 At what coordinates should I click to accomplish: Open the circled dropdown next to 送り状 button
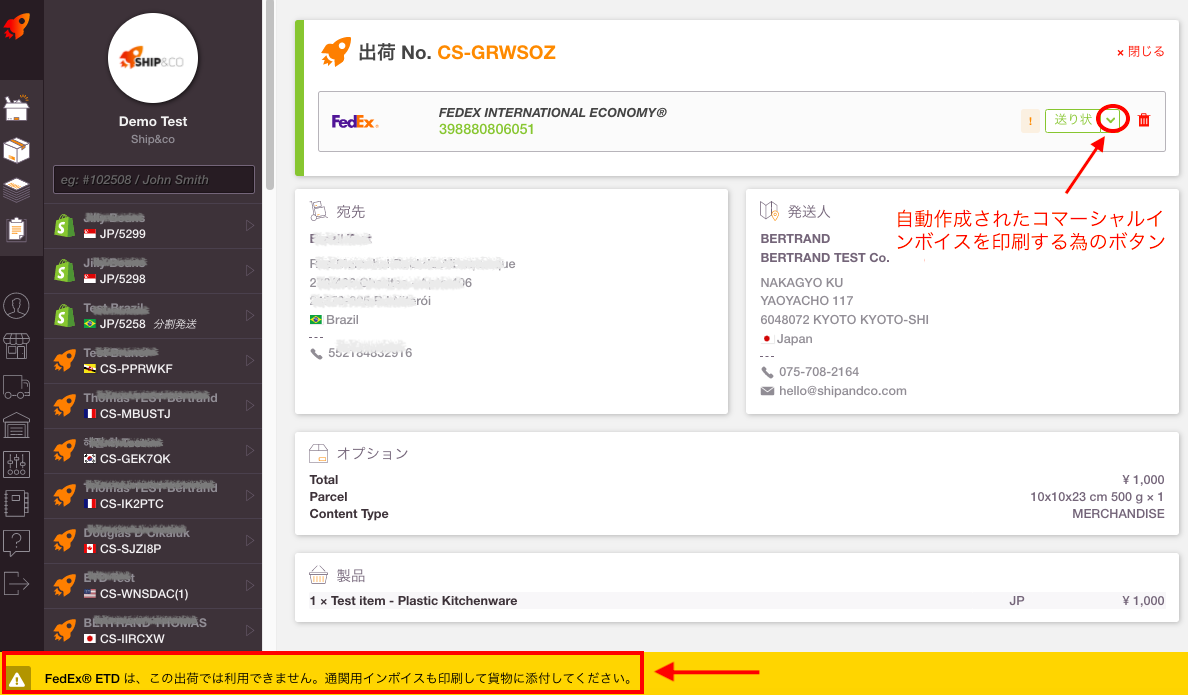(1111, 119)
